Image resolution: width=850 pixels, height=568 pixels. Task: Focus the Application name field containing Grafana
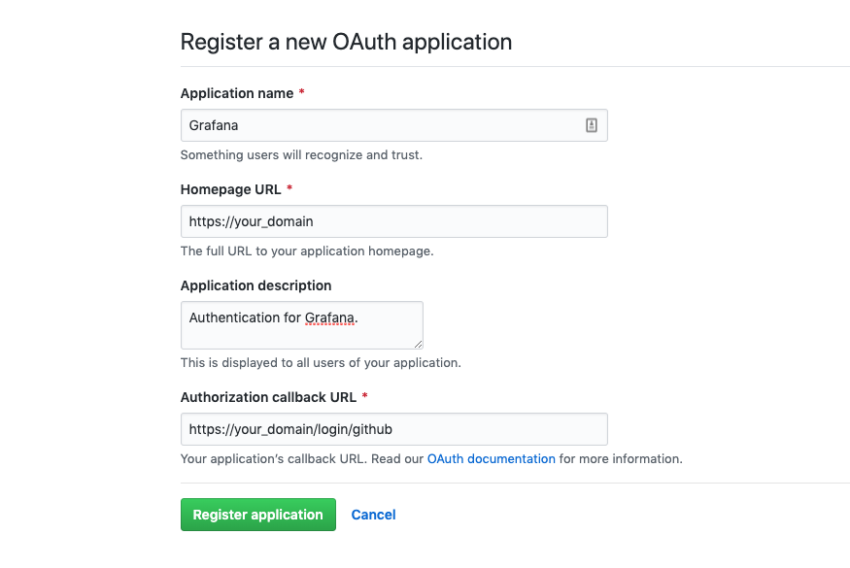tap(394, 125)
